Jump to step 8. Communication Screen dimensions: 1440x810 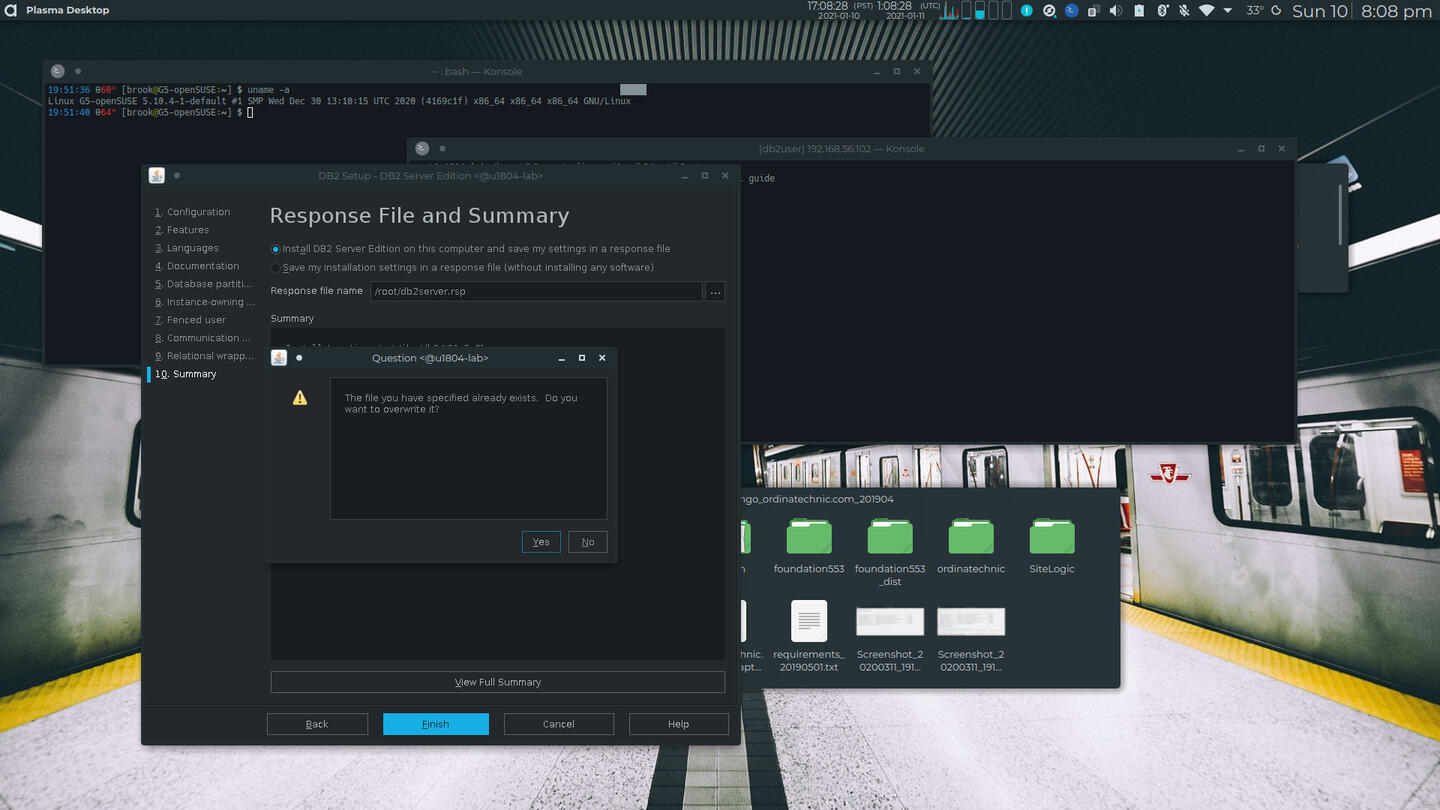(203, 338)
